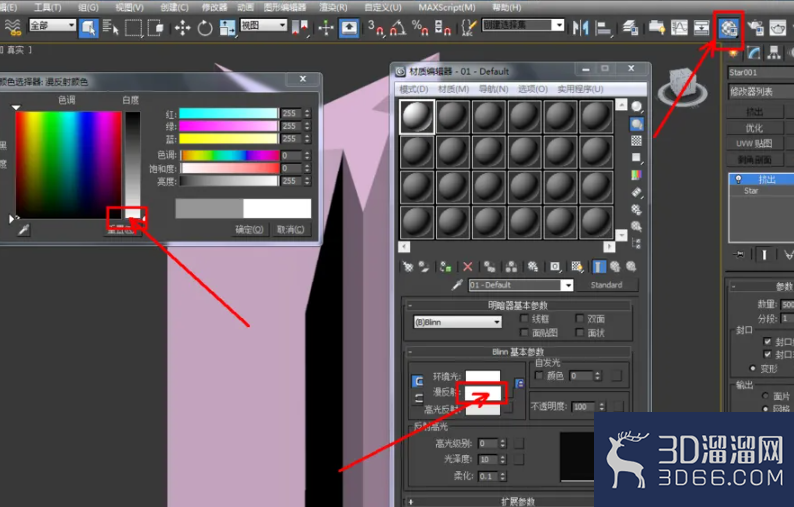Image resolution: width=794 pixels, height=507 pixels.
Task: Collapse the 明暗器基本参数 rollout
Action: tap(517, 305)
